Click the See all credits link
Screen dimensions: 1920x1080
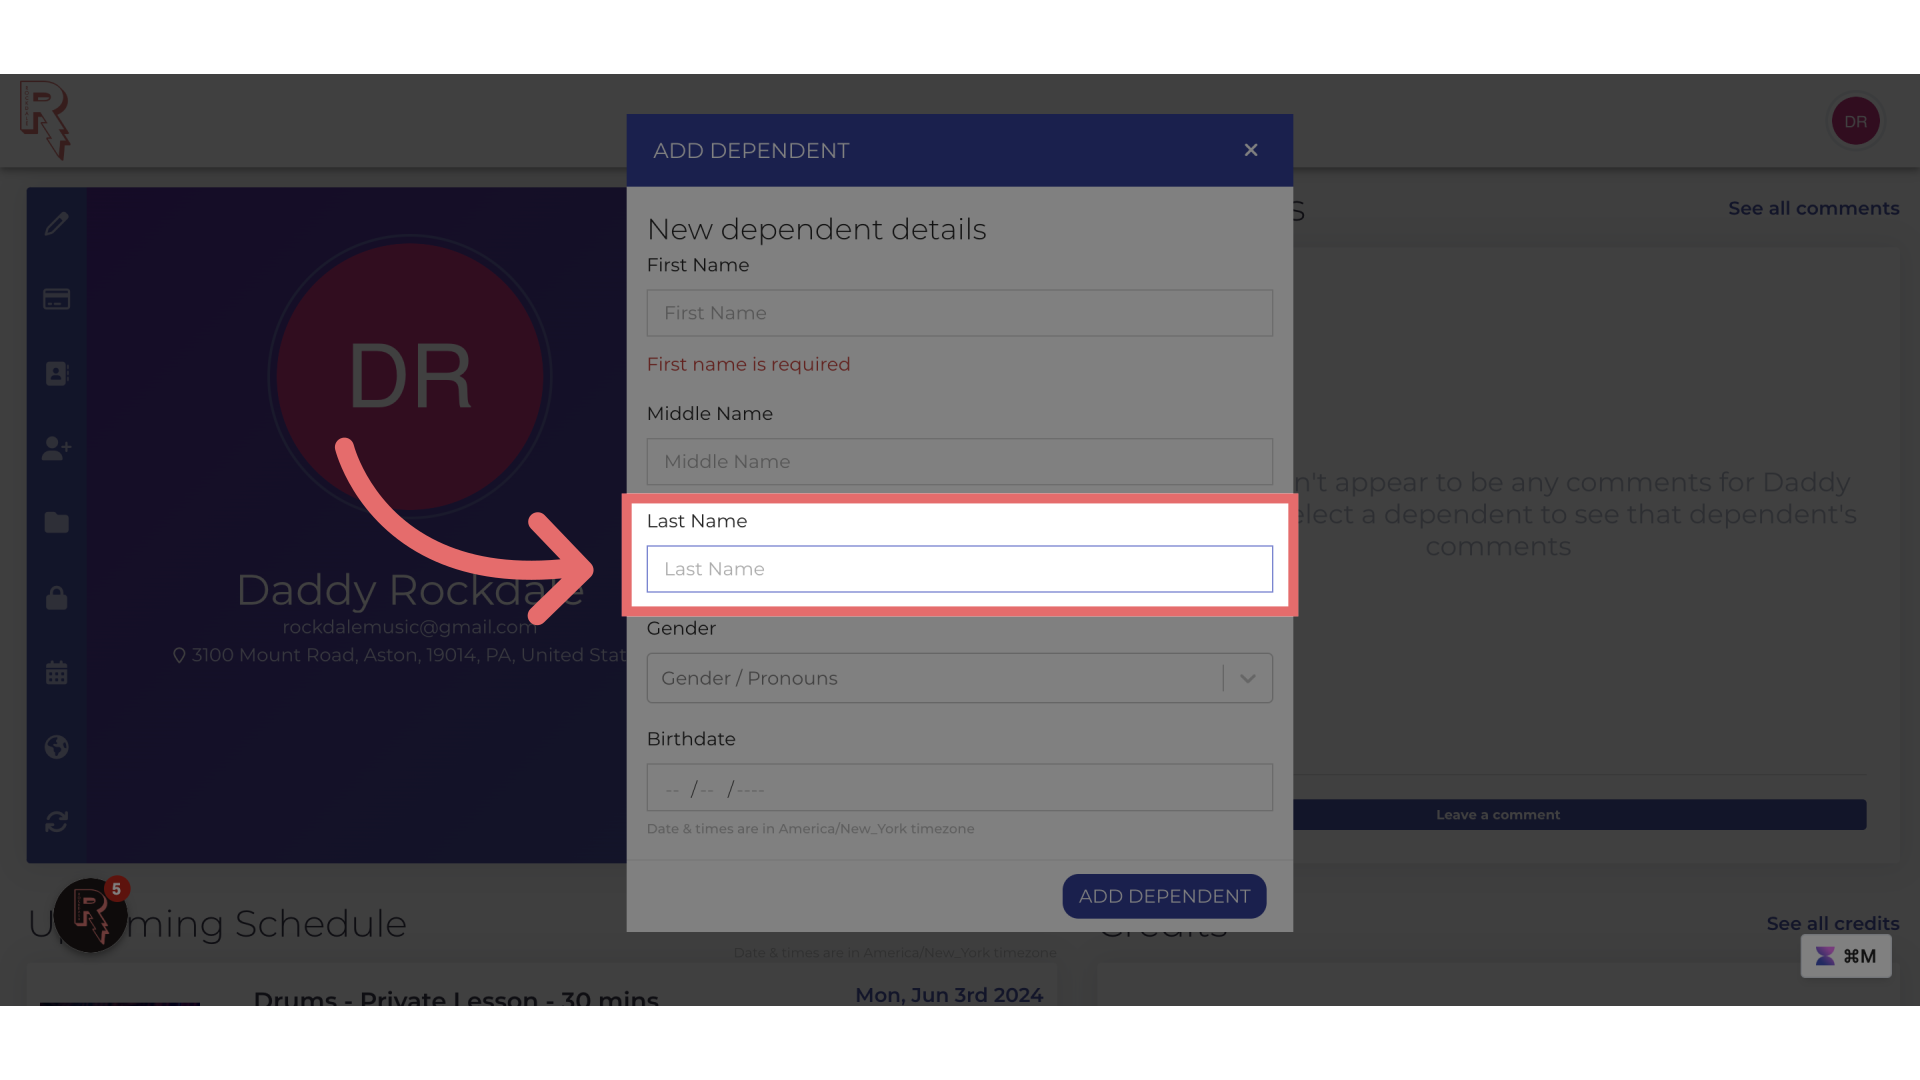click(1832, 923)
